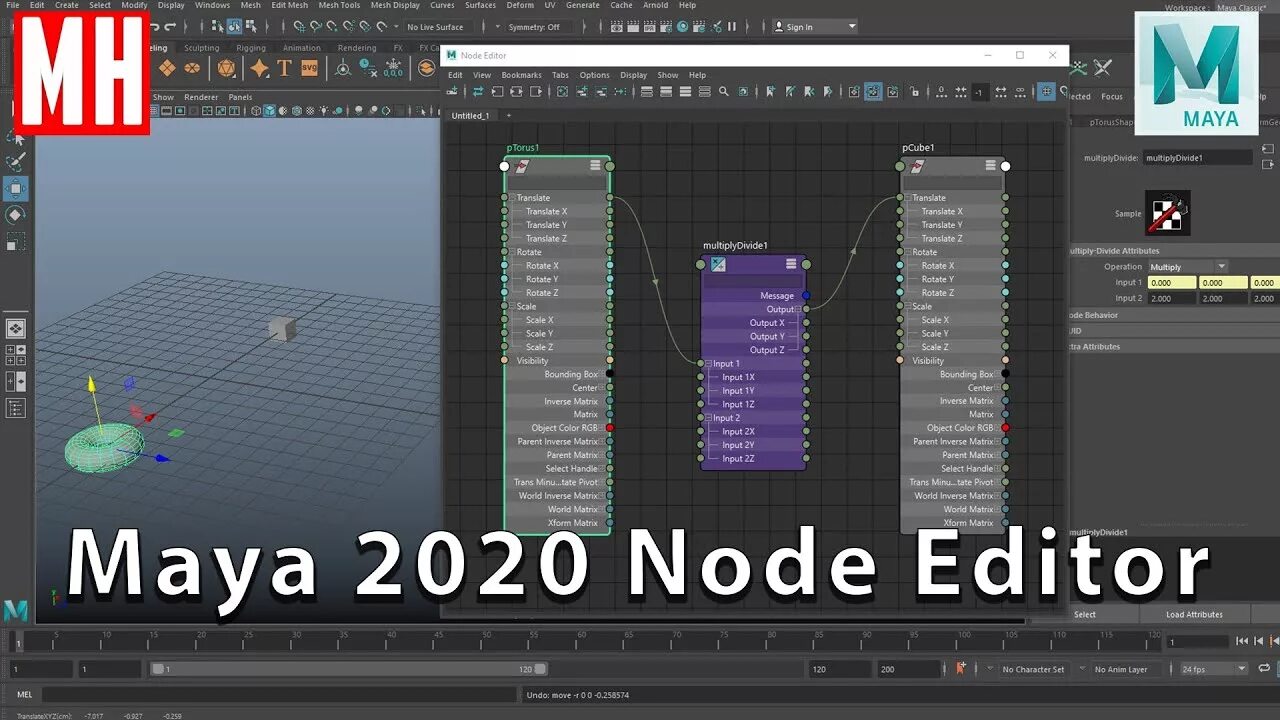Viewport: 1280px width, 720px height.
Task: Open Bookmarks menu in Node Editor
Action: (x=521, y=75)
